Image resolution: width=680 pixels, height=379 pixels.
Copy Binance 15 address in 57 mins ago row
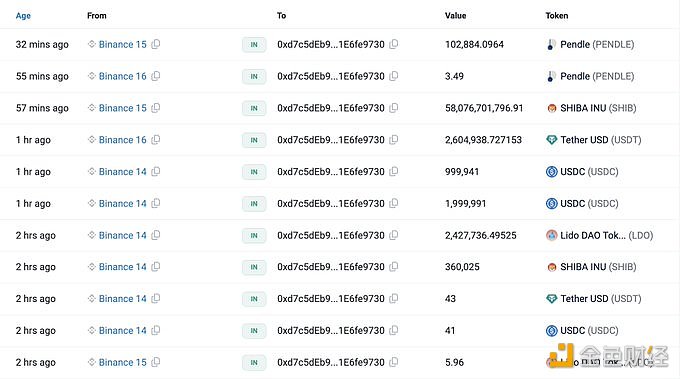pos(156,108)
